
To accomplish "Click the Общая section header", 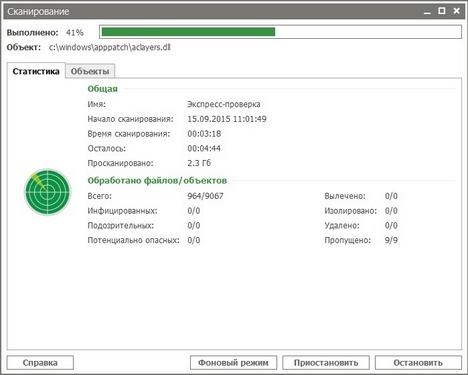I will coord(102,89).
